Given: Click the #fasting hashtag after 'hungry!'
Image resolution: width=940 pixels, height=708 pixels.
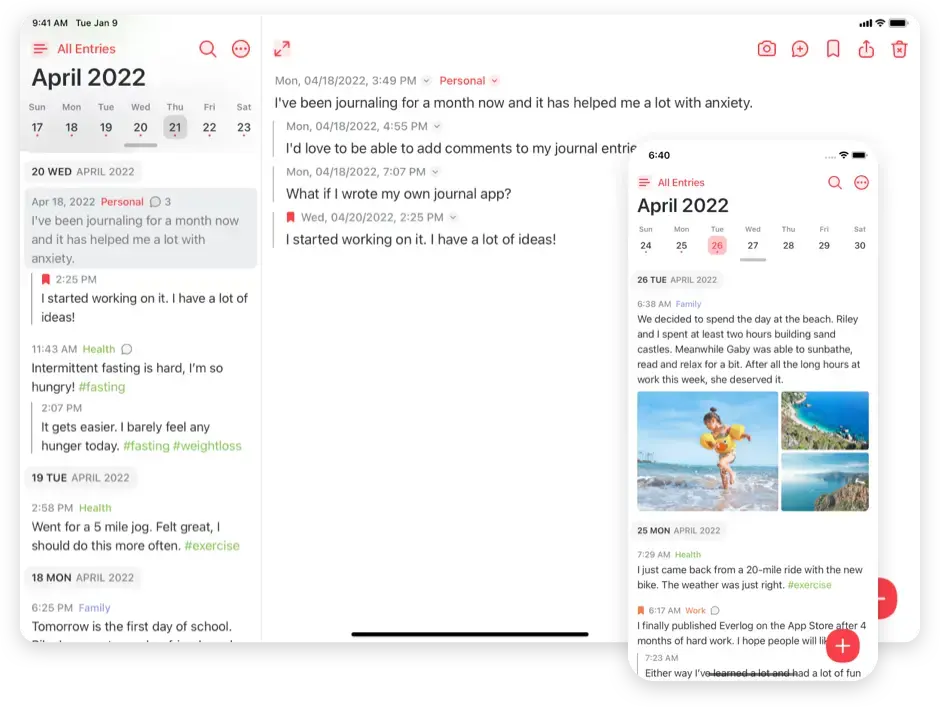Looking at the screenshot, I should coord(102,387).
